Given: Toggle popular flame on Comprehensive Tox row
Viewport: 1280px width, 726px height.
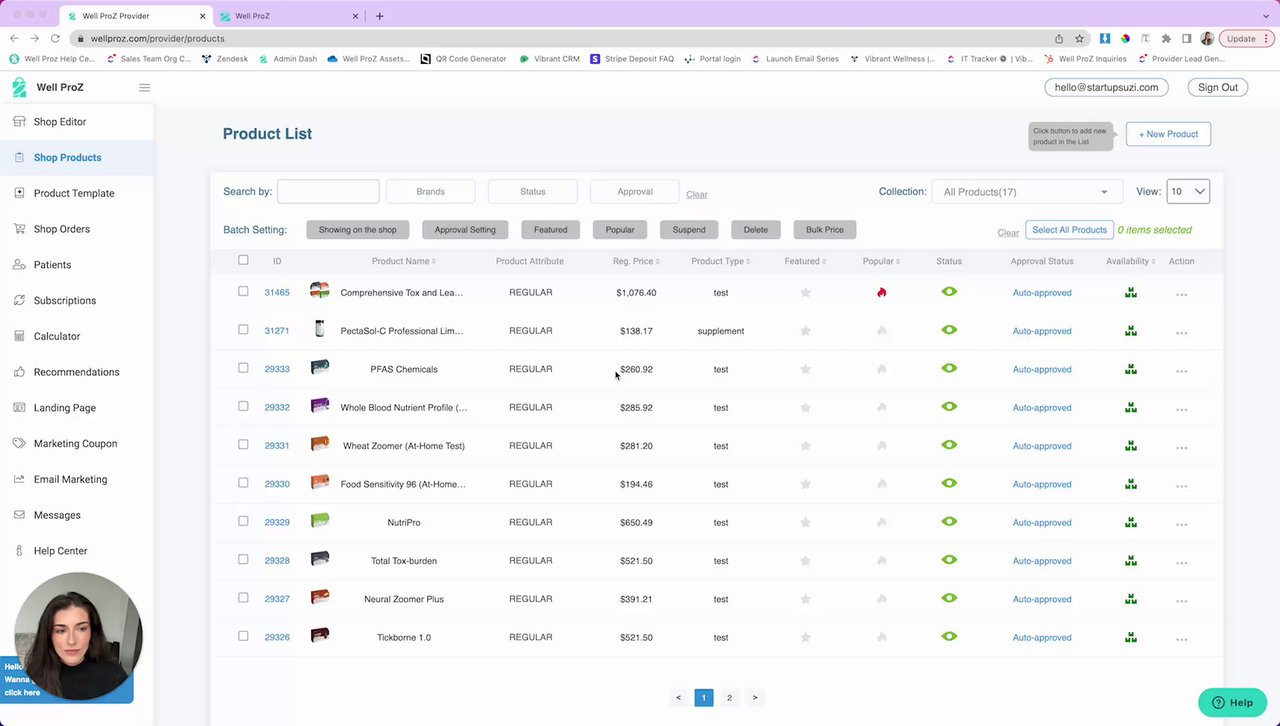Looking at the screenshot, I should tap(881, 293).
